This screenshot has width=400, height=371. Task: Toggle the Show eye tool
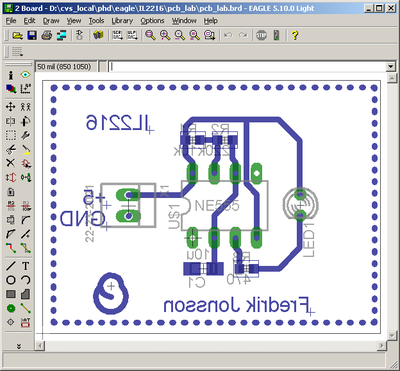[26, 75]
